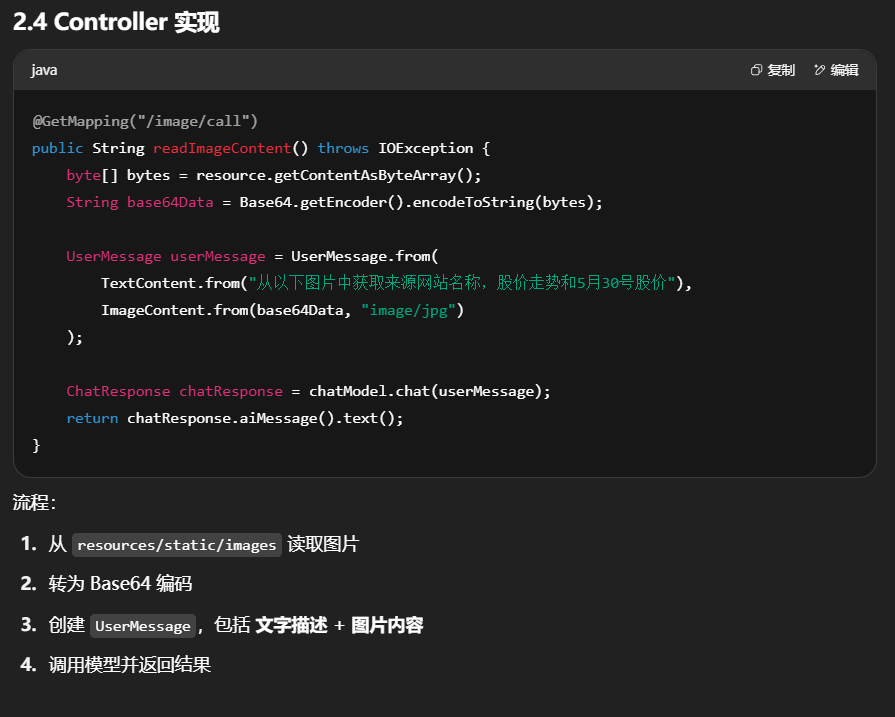Click the UserMessage inline code tag
The width and height of the screenshot is (895, 717).
[x=142, y=626]
